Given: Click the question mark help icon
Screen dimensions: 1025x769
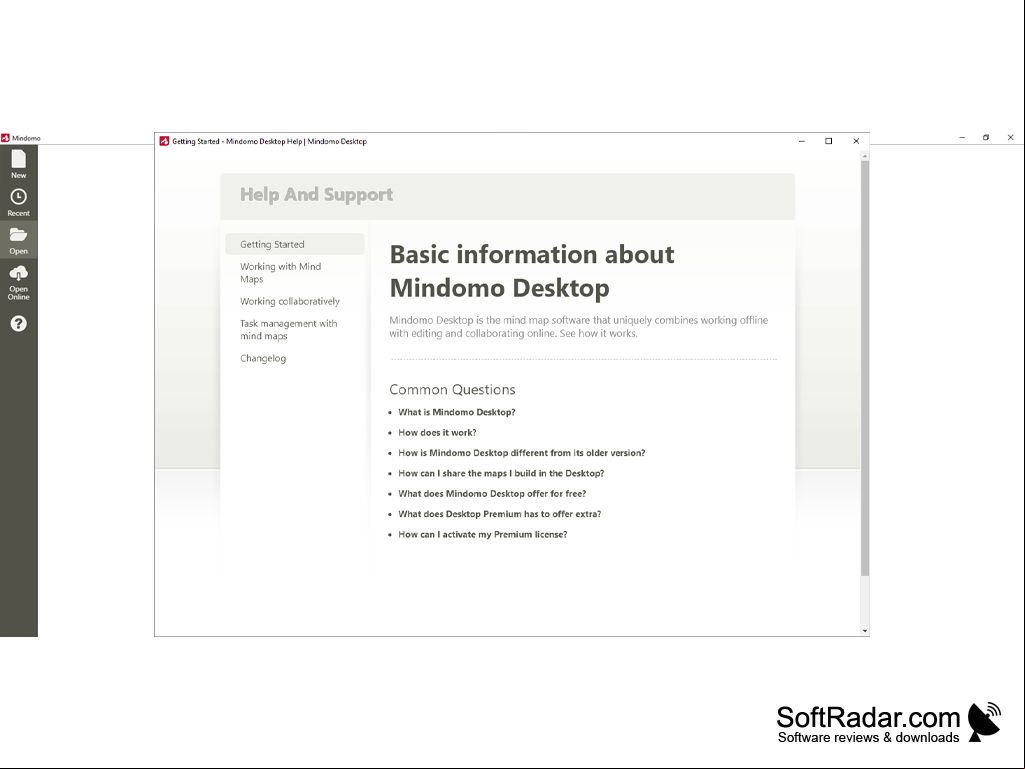Looking at the screenshot, I should [18, 323].
